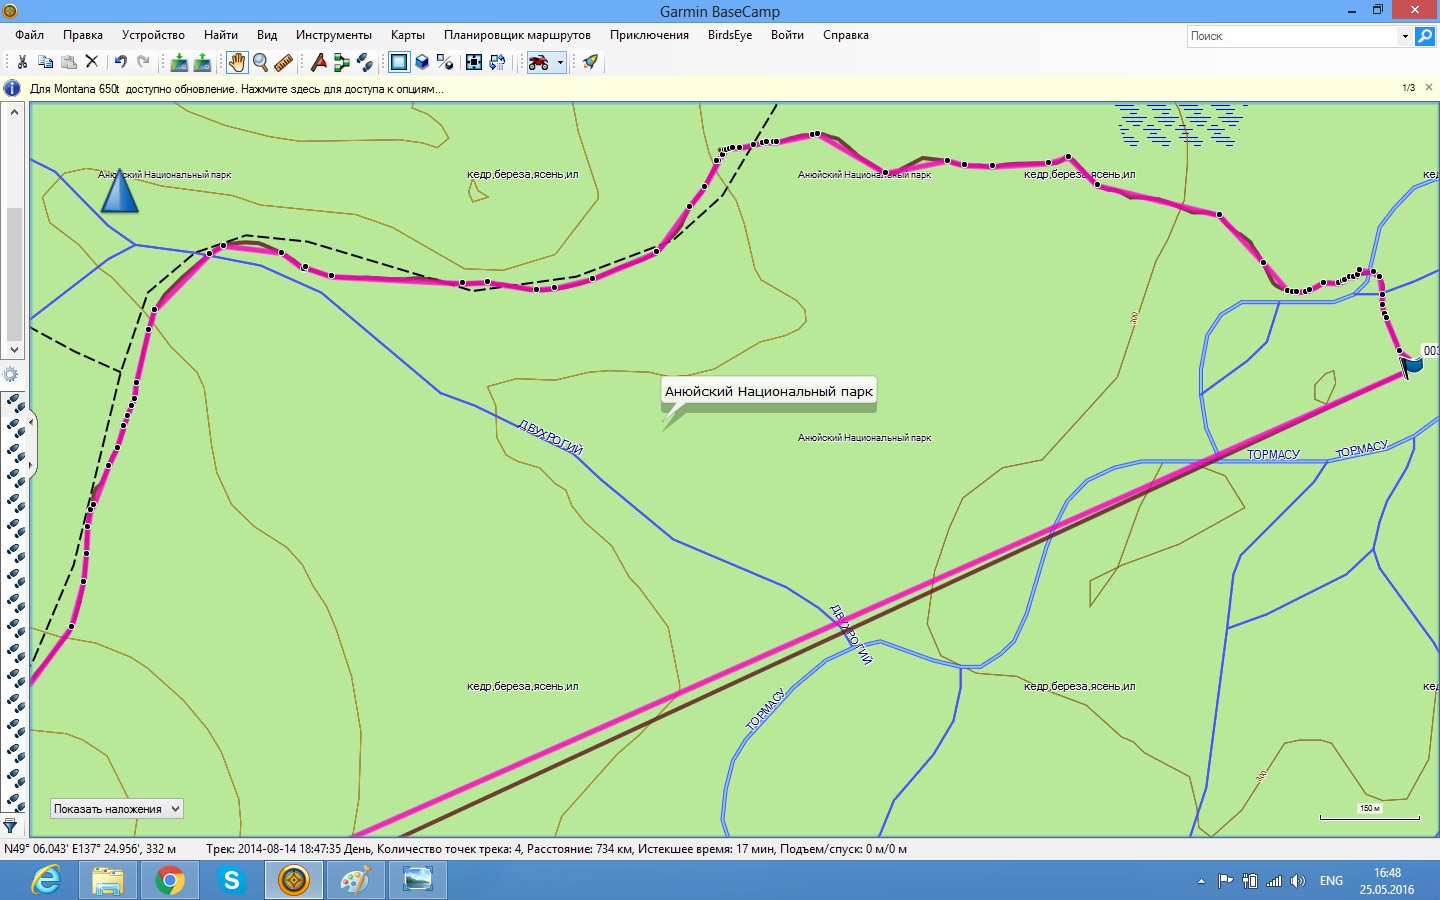Viewport: 1440px width, 900px height.
Task: Click the New Waypoint flag tool
Action: coord(318,62)
